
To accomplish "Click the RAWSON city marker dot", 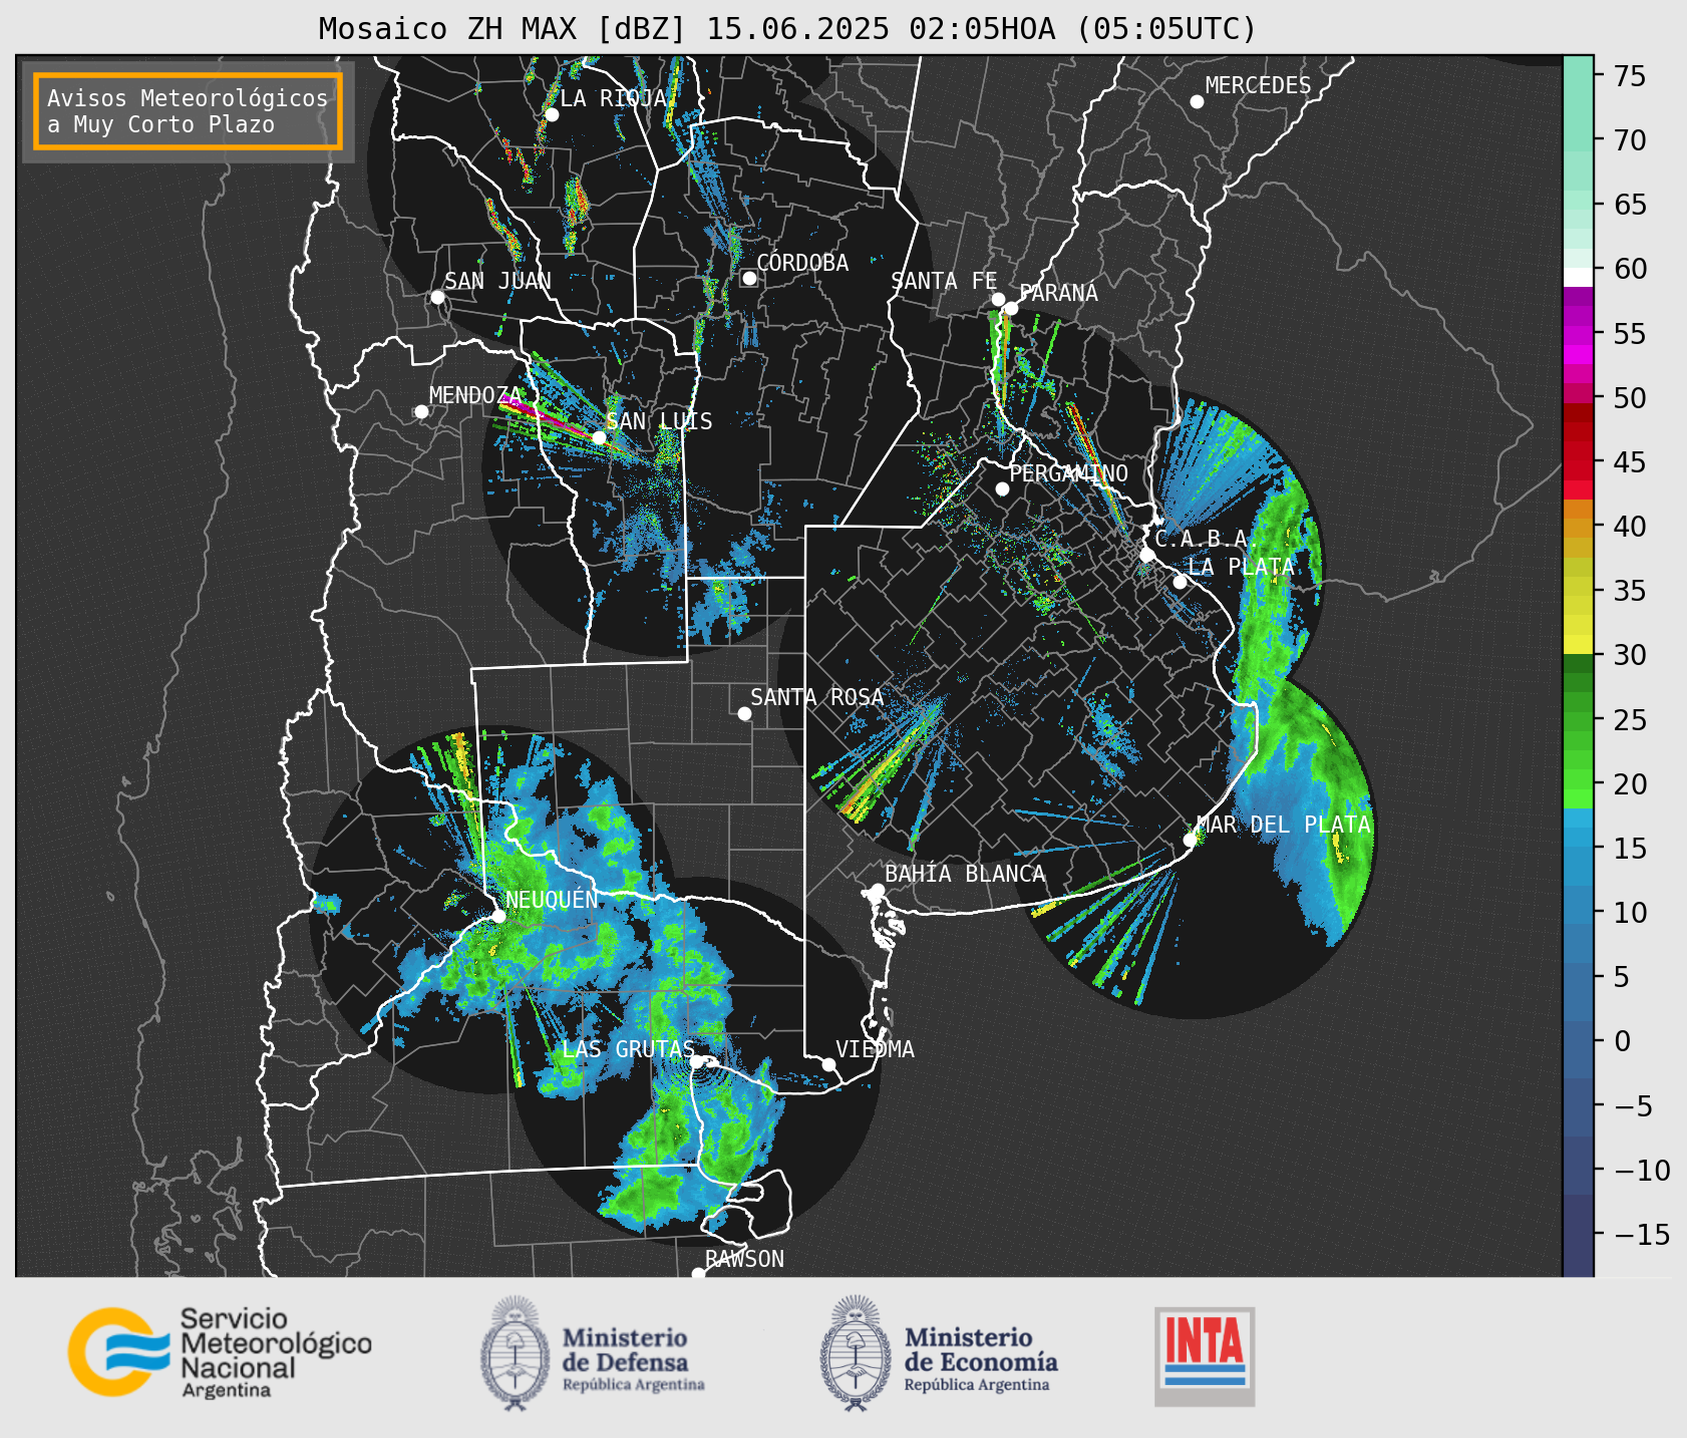I will 698,1274.
